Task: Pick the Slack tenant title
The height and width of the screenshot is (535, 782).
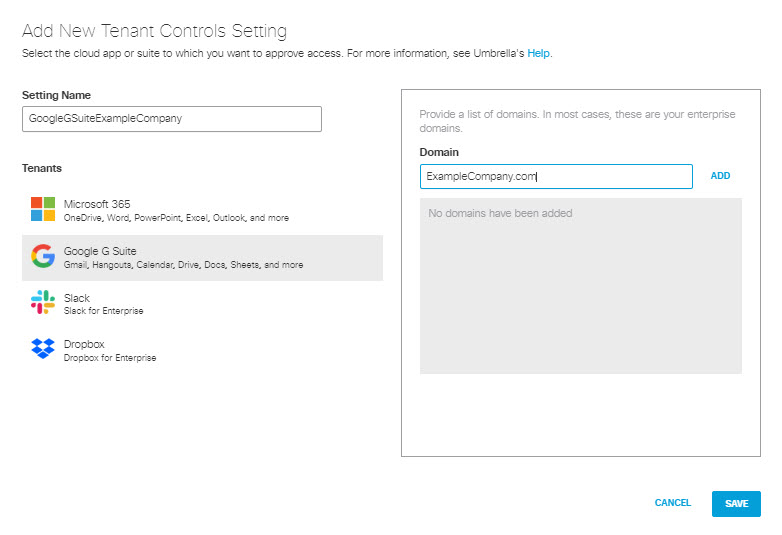Action: (77, 298)
